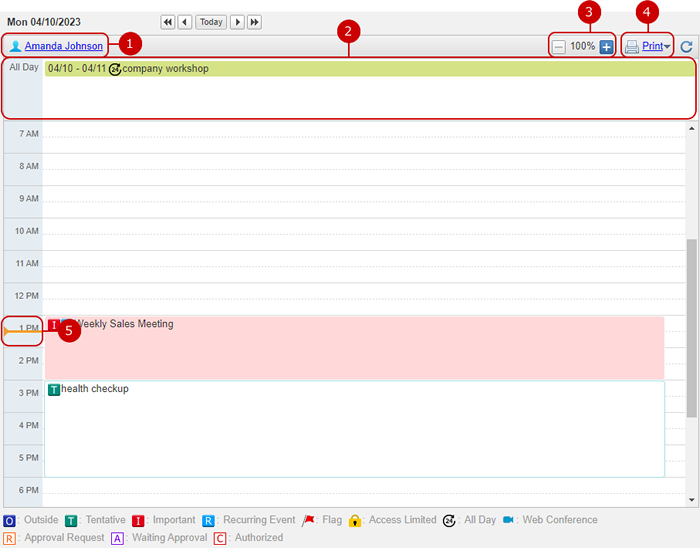Image resolution: width=700 pixels, height=548 pixels.
Task: Zoom out with the minus button
Action: click(x=558, y=46)
